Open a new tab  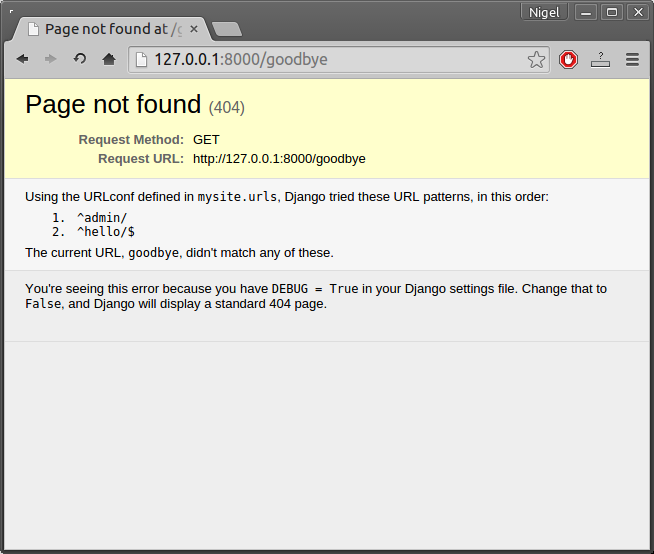[227, 29]
